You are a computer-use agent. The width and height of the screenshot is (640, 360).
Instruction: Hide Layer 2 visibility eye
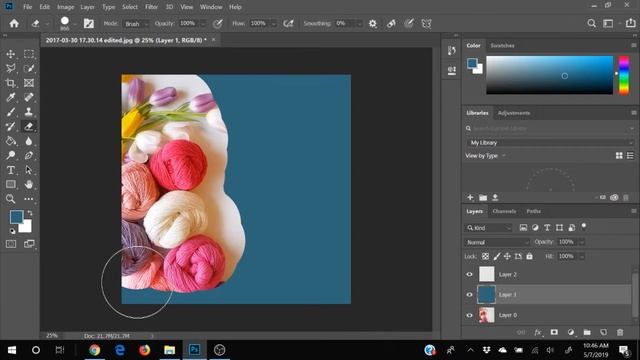point(469,274)
